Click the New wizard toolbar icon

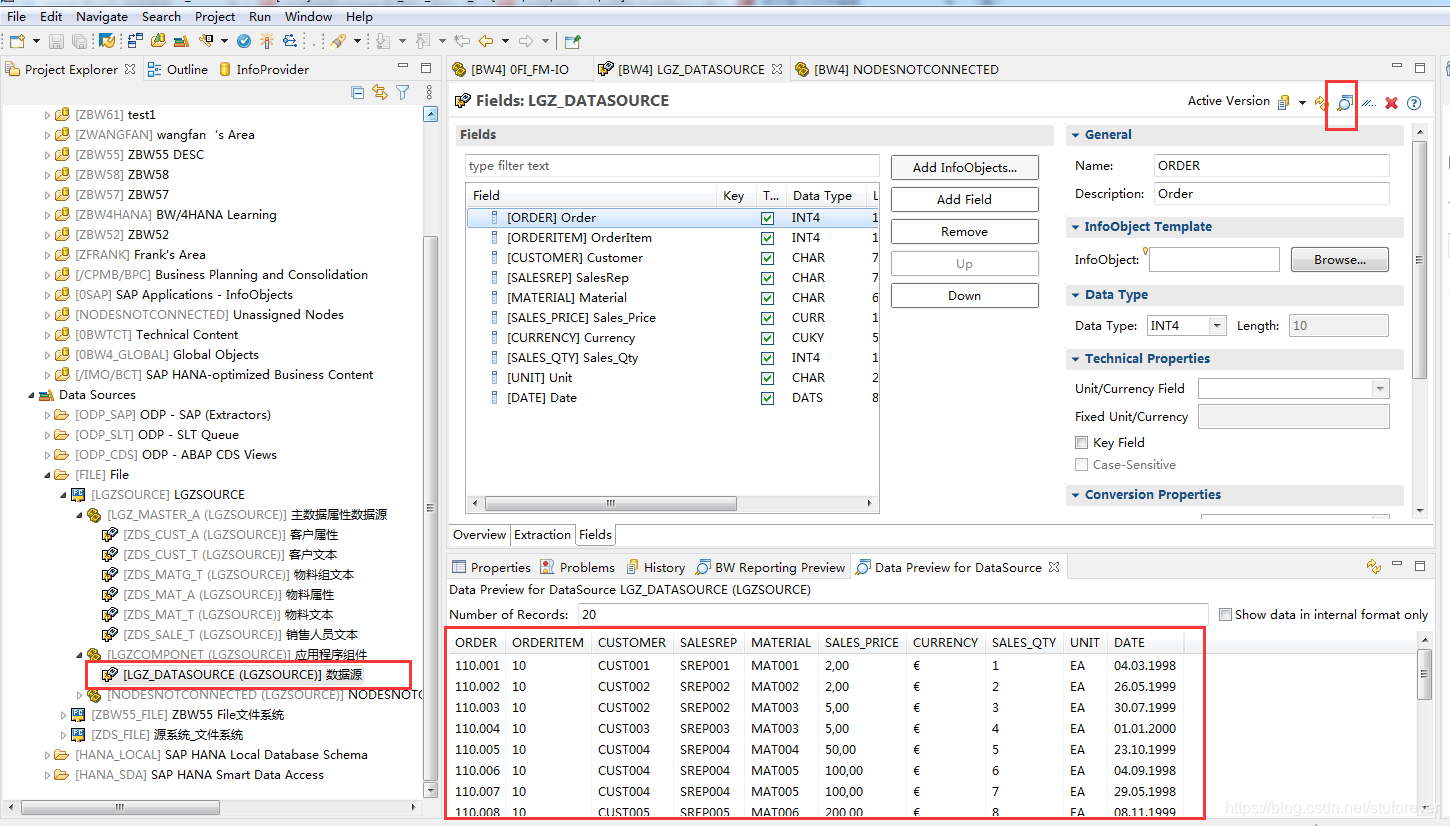coord(17,41)
